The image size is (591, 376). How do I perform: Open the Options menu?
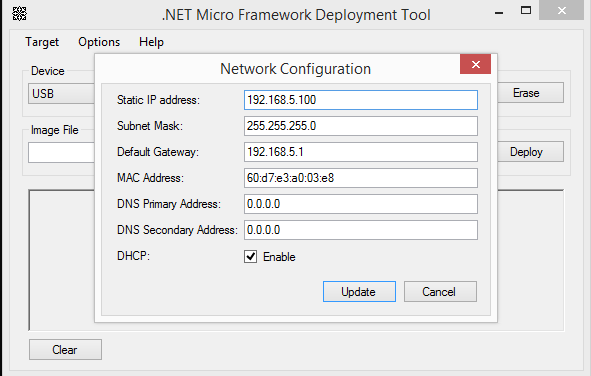[x=99, y=42]
